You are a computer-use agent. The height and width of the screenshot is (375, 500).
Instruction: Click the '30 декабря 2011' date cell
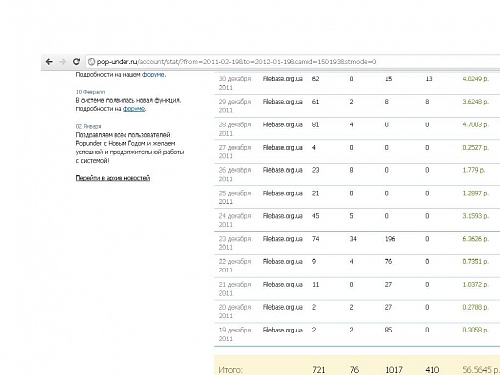(235, 83)
